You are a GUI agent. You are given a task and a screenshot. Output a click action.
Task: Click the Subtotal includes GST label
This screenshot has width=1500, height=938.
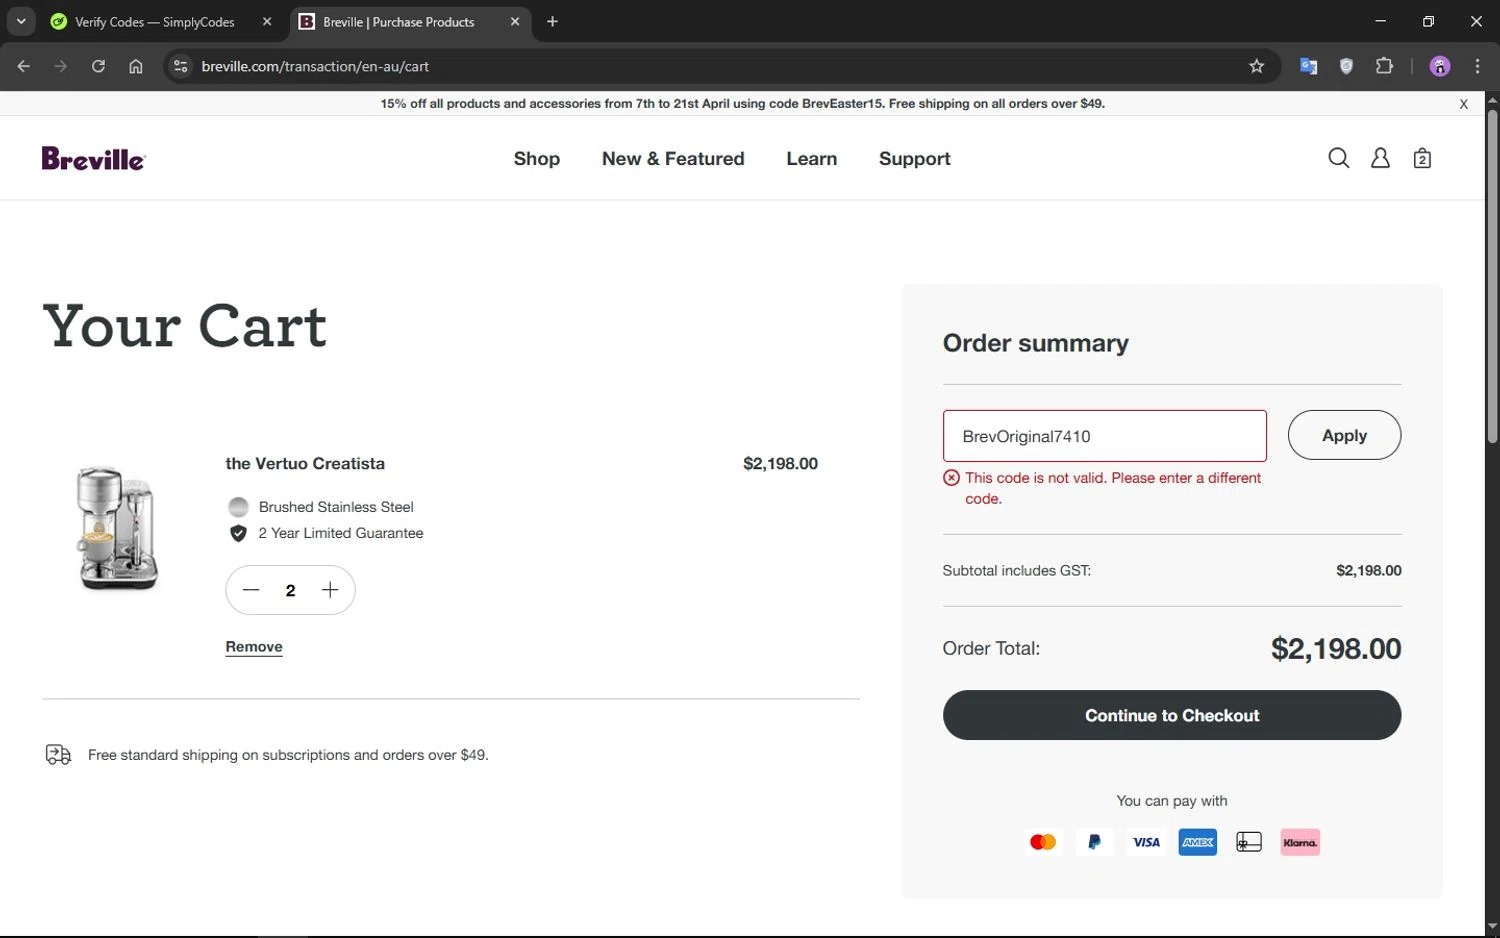click(1016, 570)
